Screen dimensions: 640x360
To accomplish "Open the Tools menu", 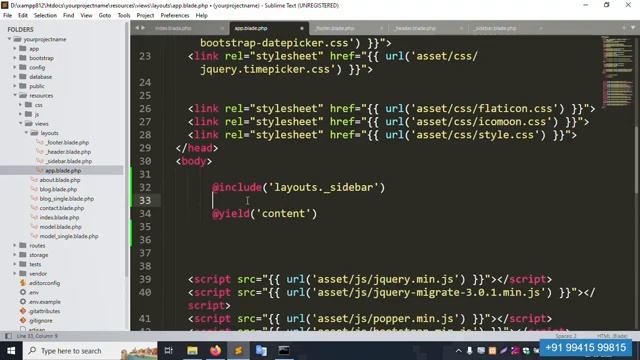I will pos(124,16).
